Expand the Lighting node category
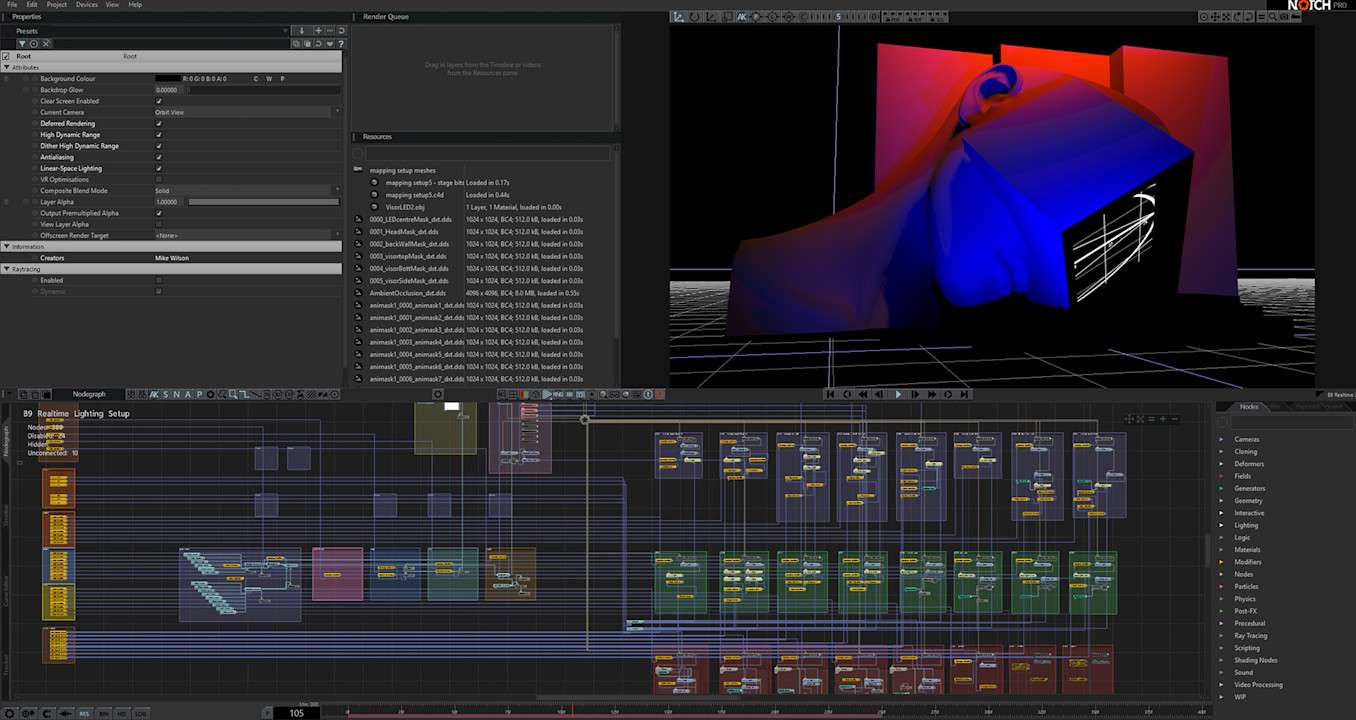 [x=1221, y=525]
